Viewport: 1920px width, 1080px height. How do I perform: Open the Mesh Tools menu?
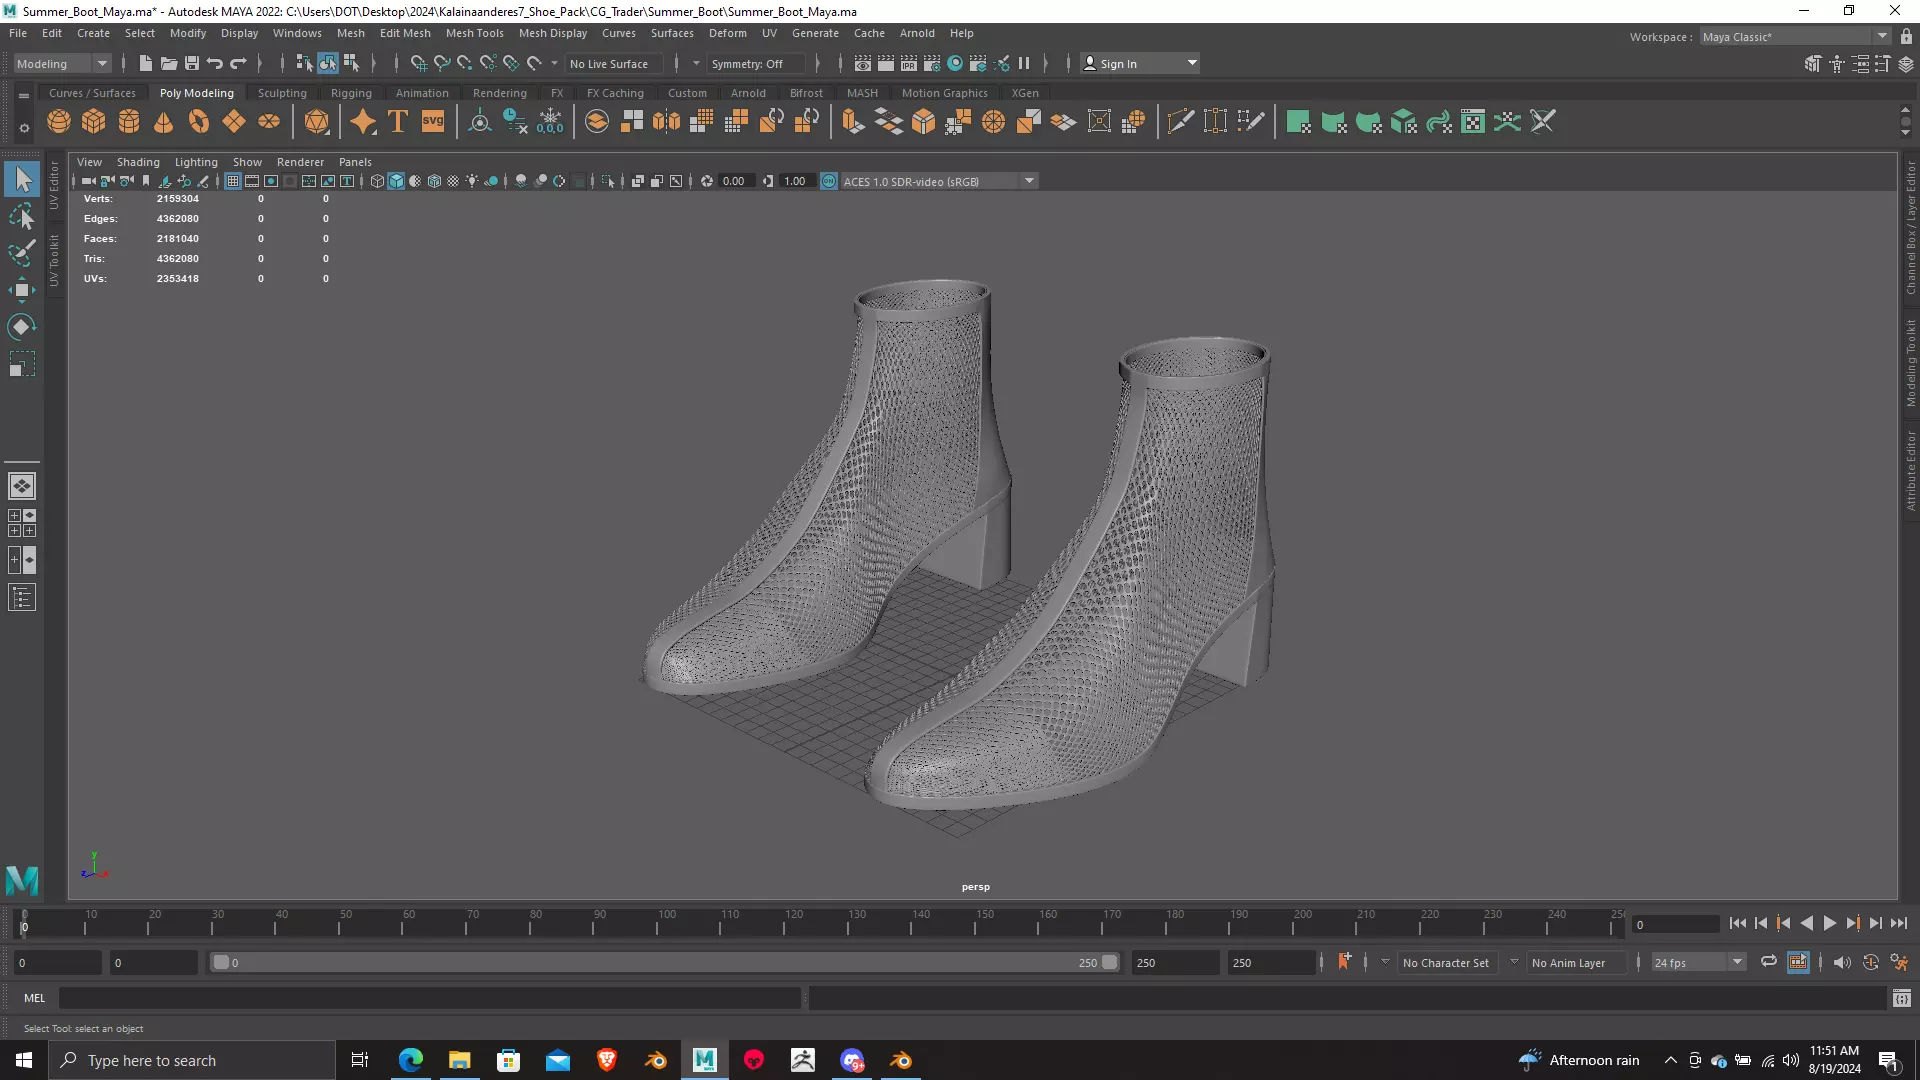click(x=474, y=33)
